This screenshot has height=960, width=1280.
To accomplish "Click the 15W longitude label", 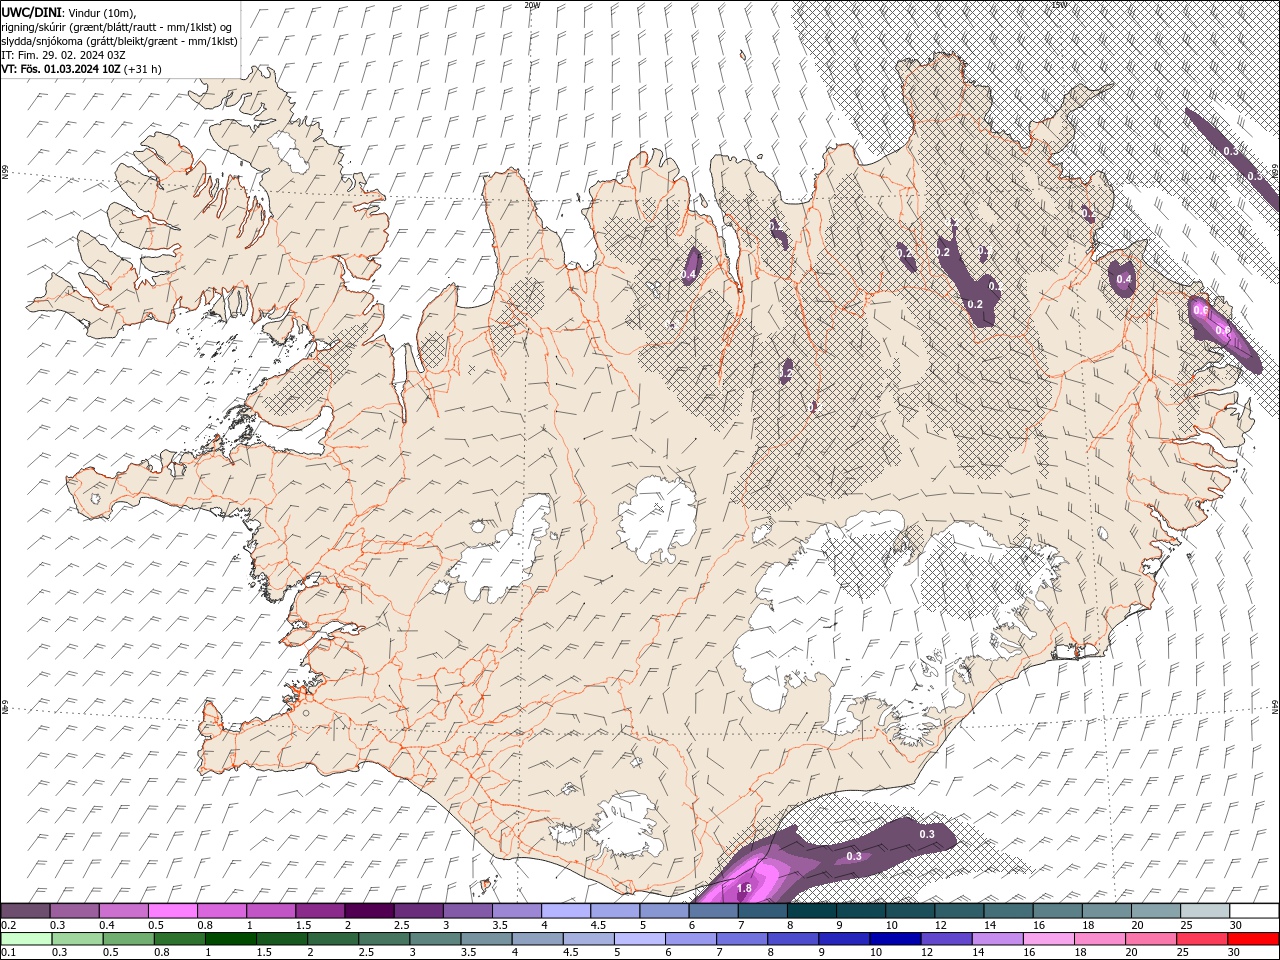I will coord(1059,5).
